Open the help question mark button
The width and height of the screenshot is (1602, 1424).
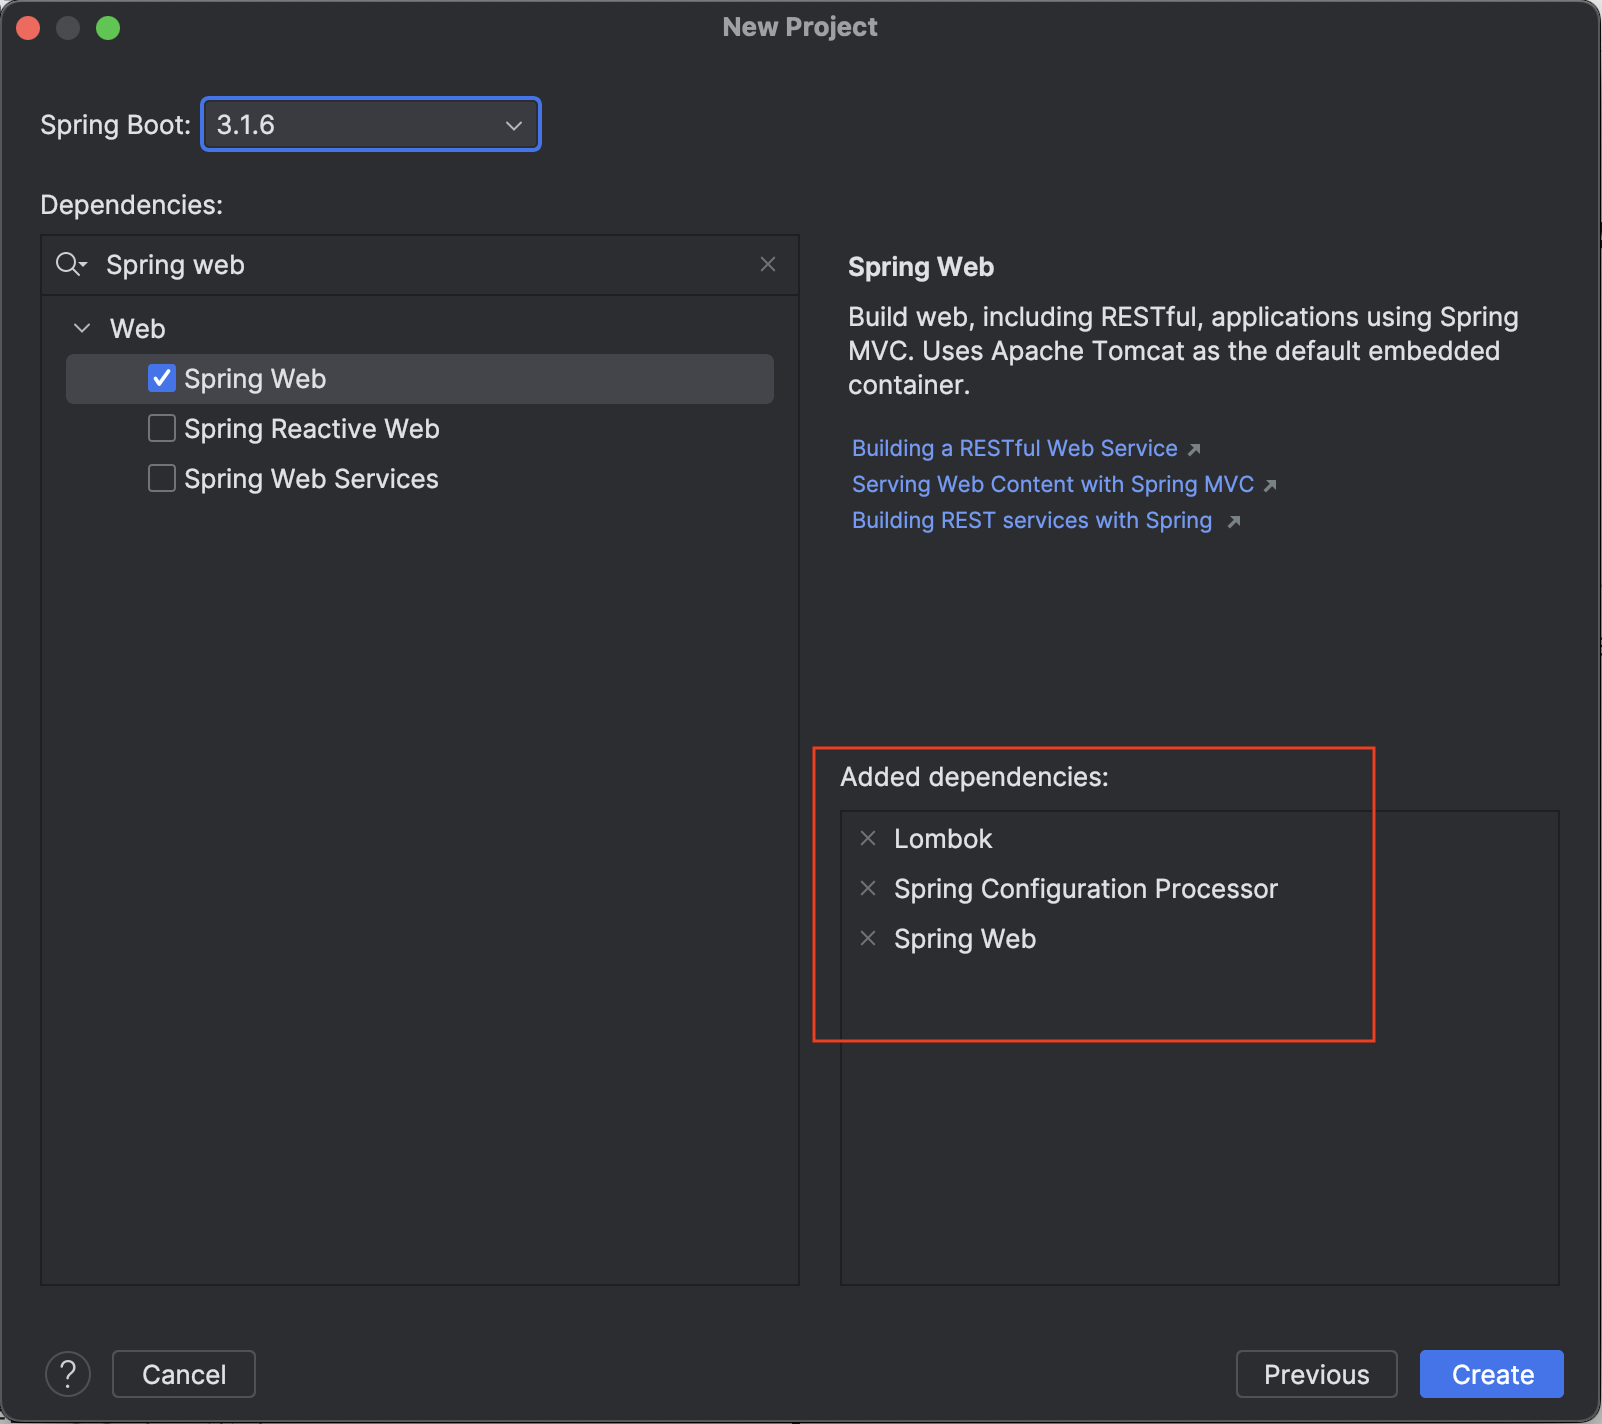(68, 1374)
